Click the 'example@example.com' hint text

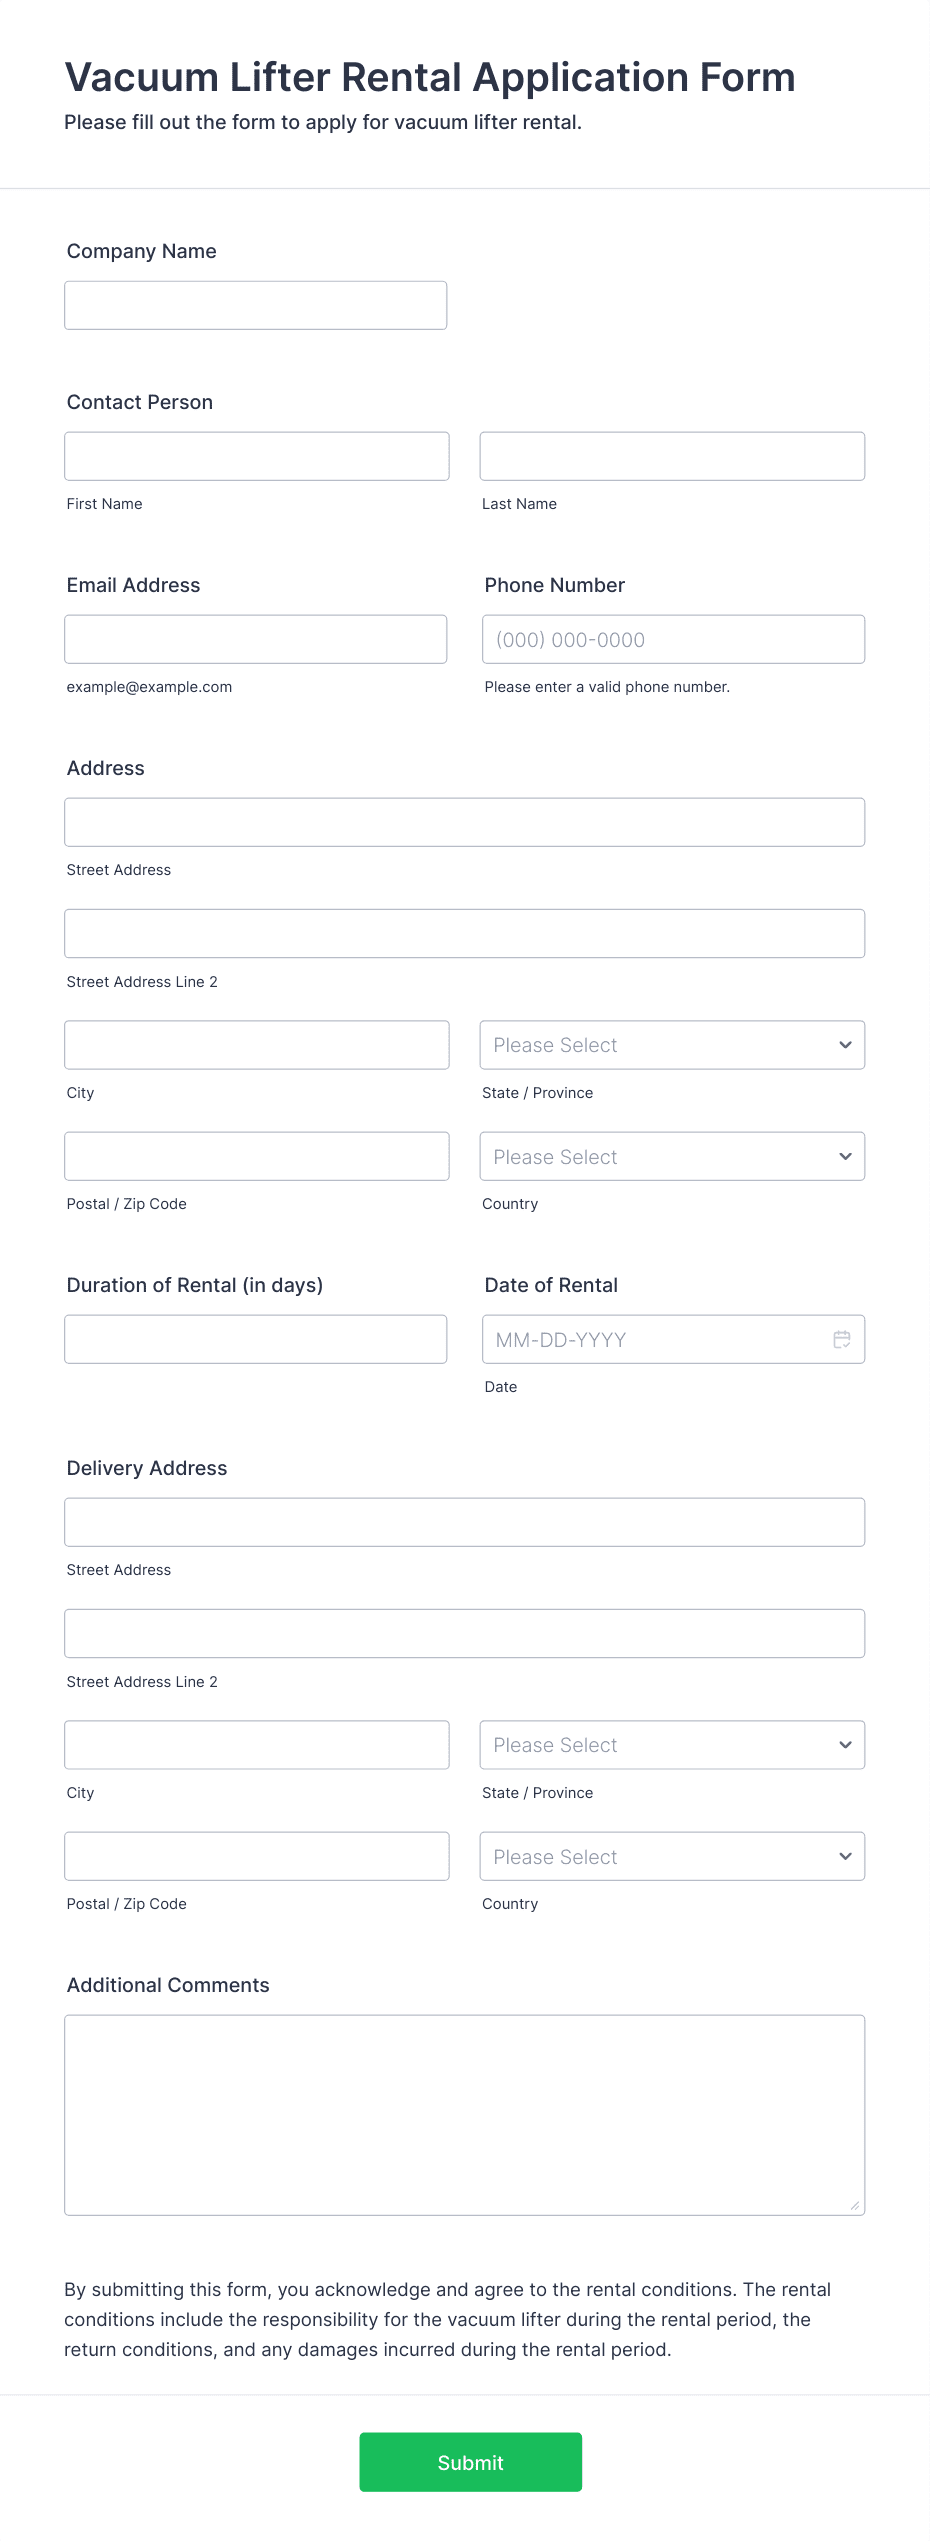(149, 687)
